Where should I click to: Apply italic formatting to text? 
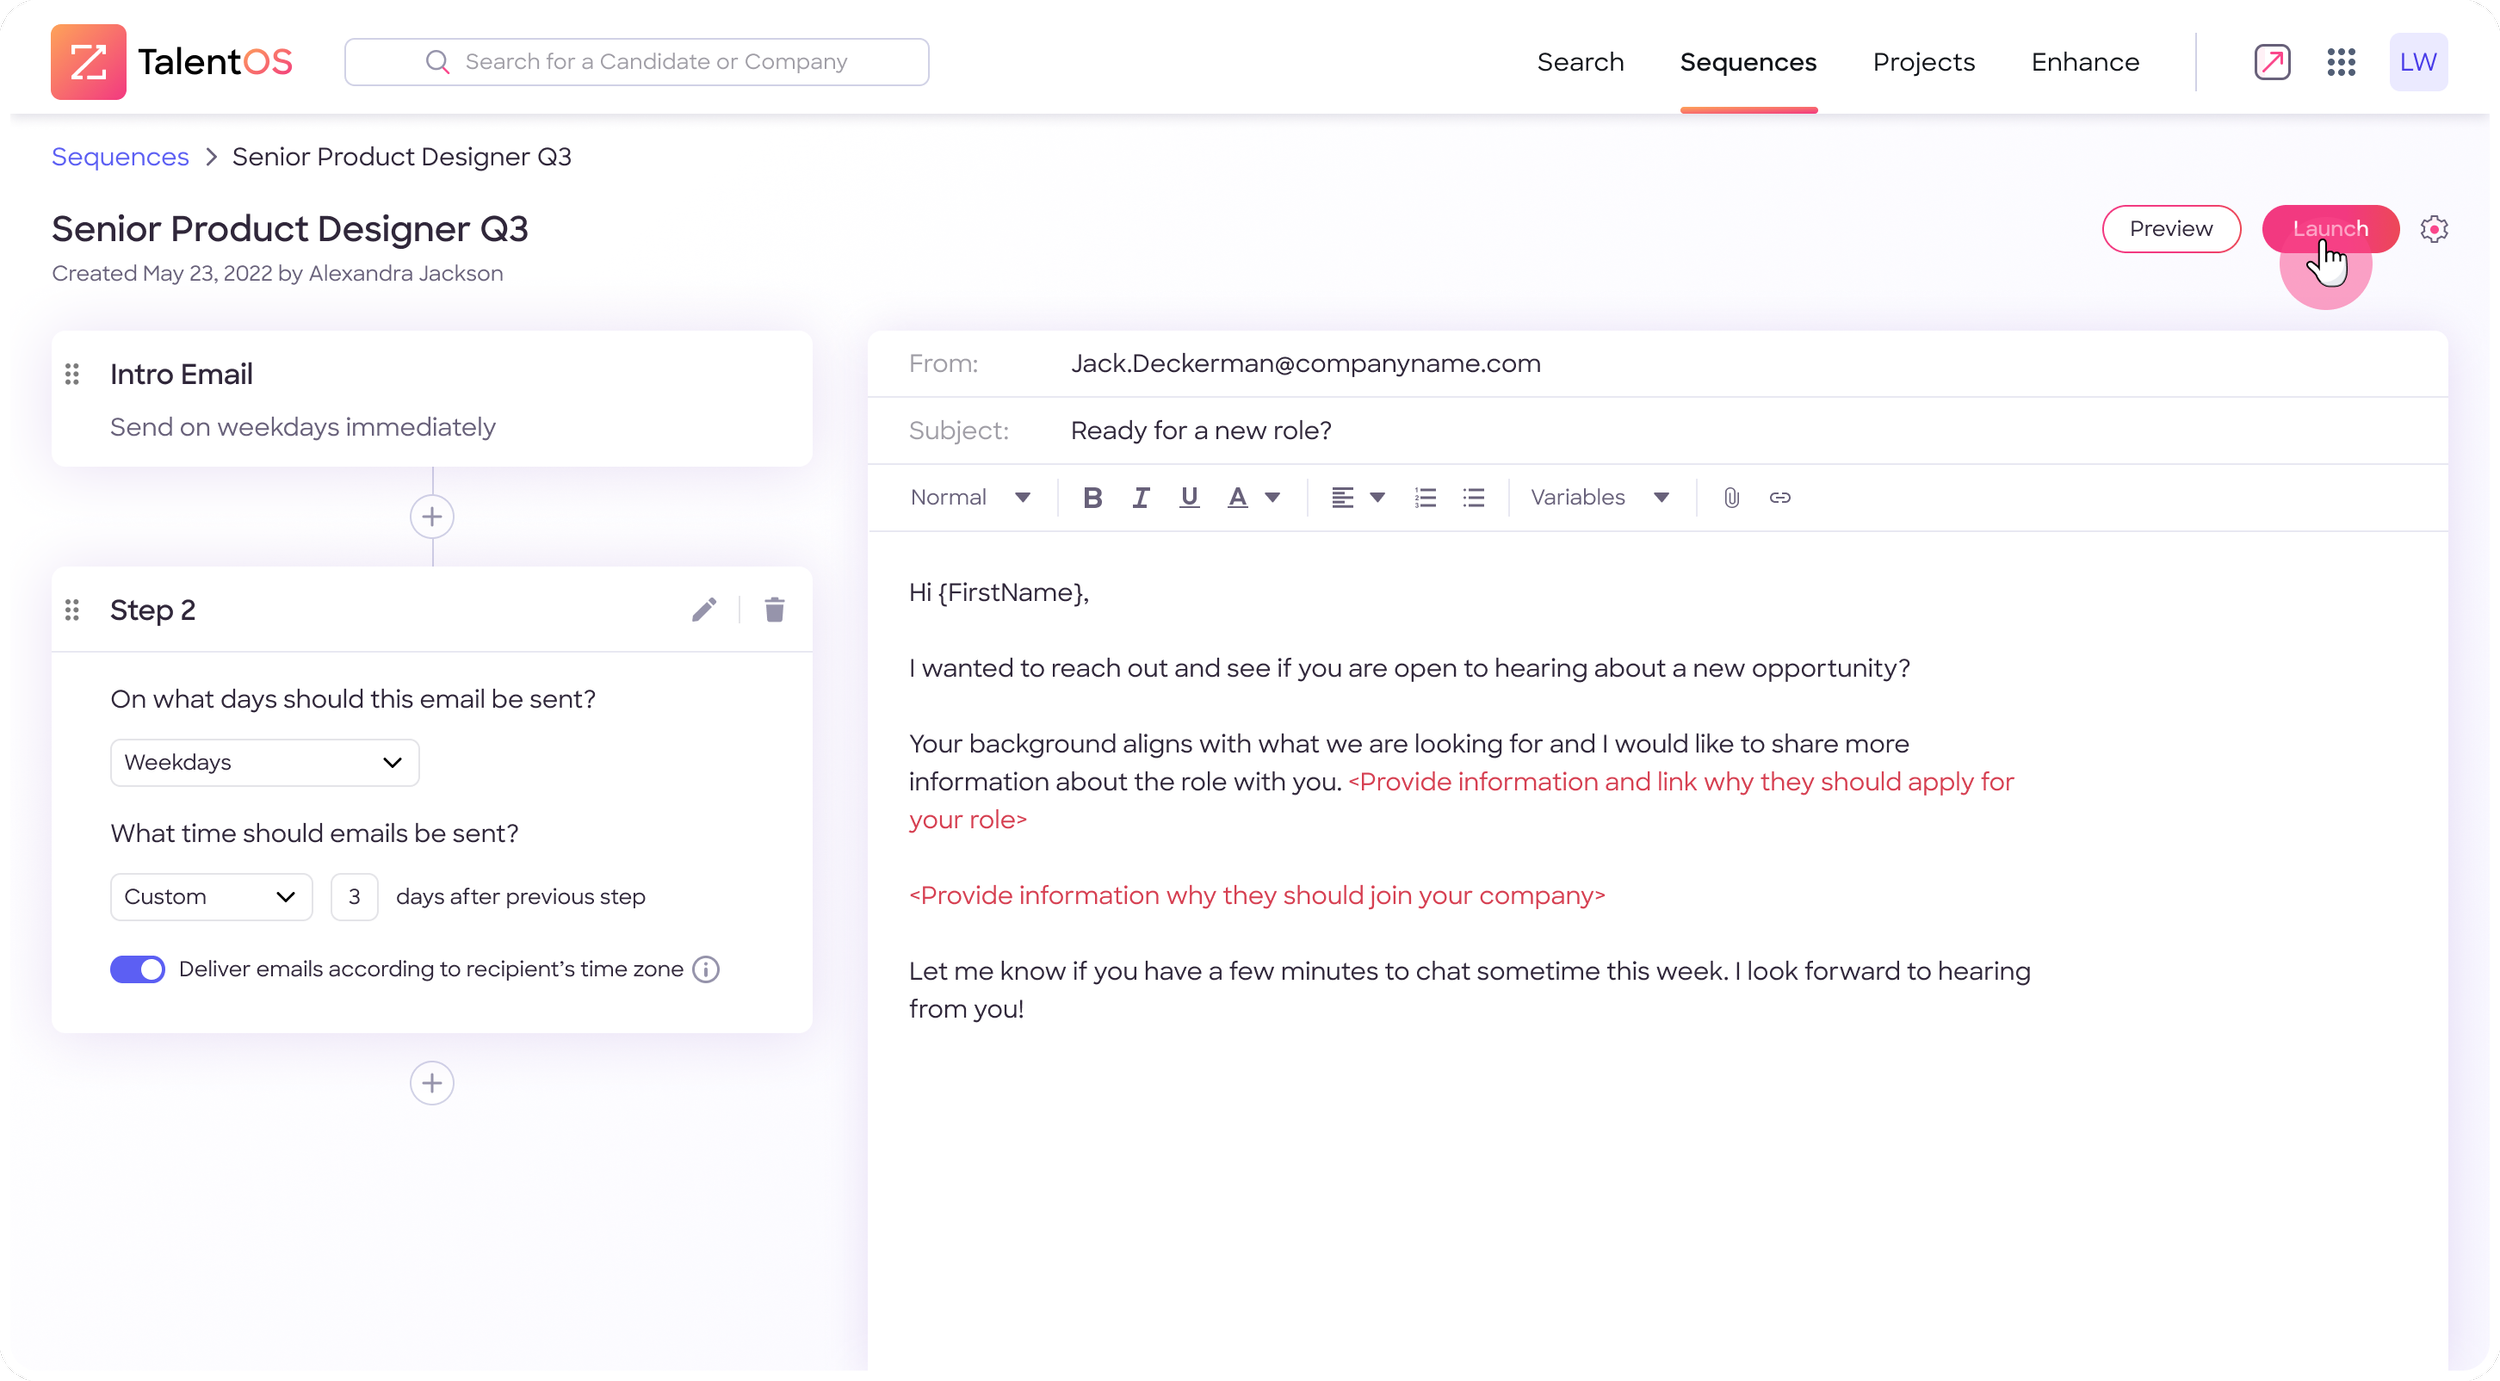click(x=1140, y=497)
